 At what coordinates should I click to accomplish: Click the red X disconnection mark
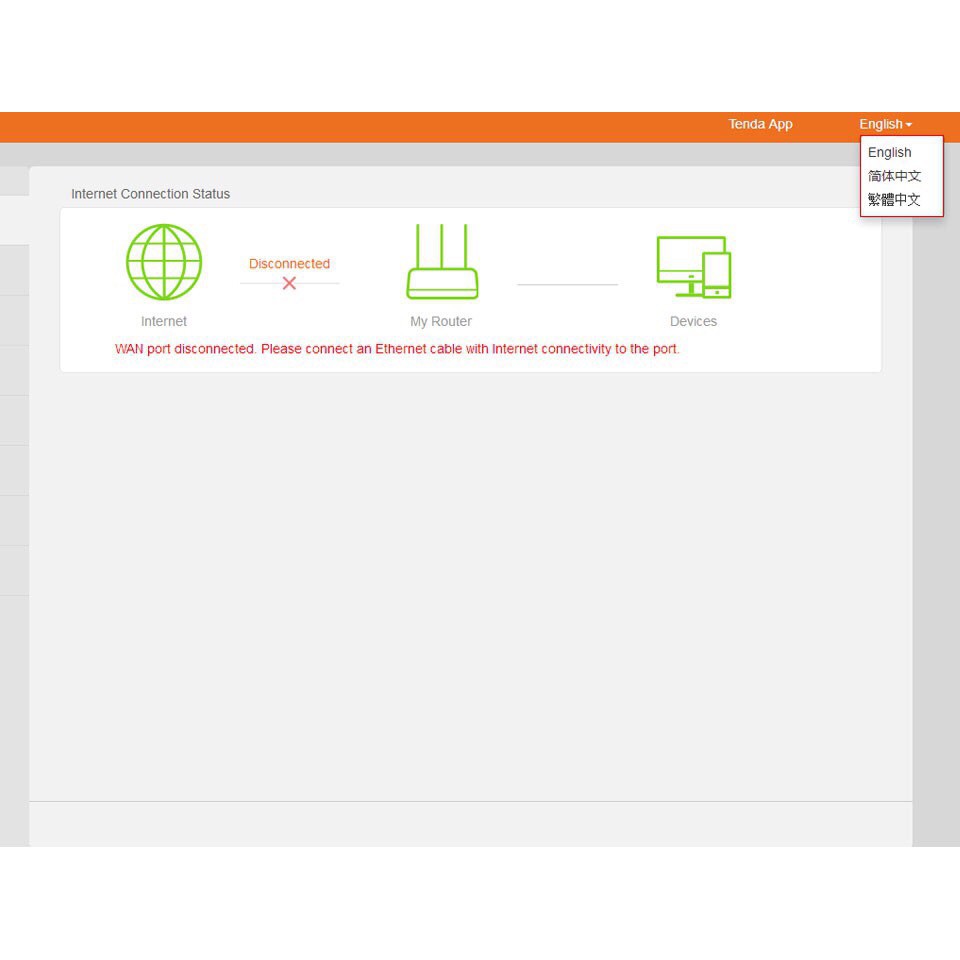(289, 284)
